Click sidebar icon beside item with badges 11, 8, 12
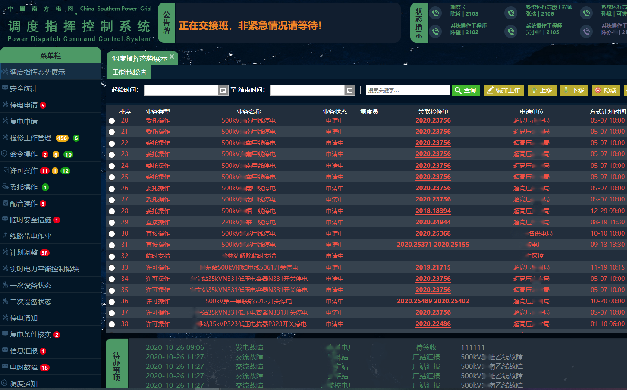Screen dimensions: 627x390 (5, 170)
